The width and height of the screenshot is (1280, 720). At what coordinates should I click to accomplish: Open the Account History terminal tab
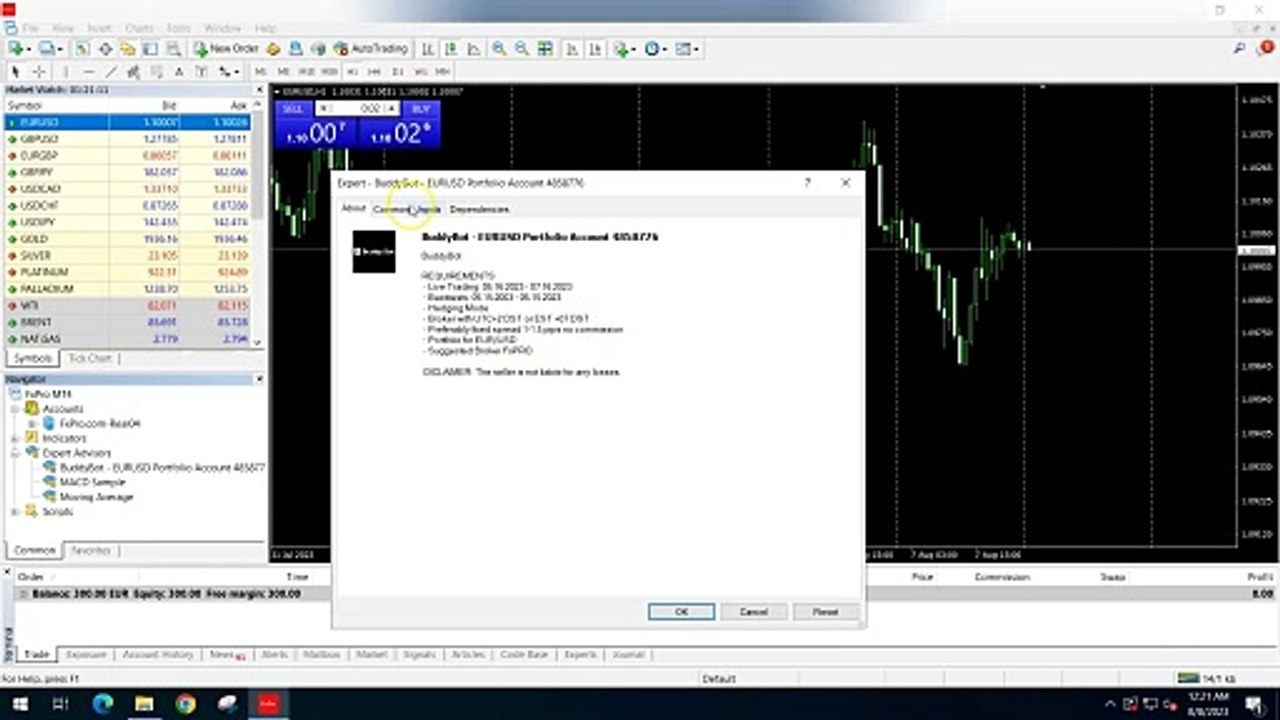point(157,654)
